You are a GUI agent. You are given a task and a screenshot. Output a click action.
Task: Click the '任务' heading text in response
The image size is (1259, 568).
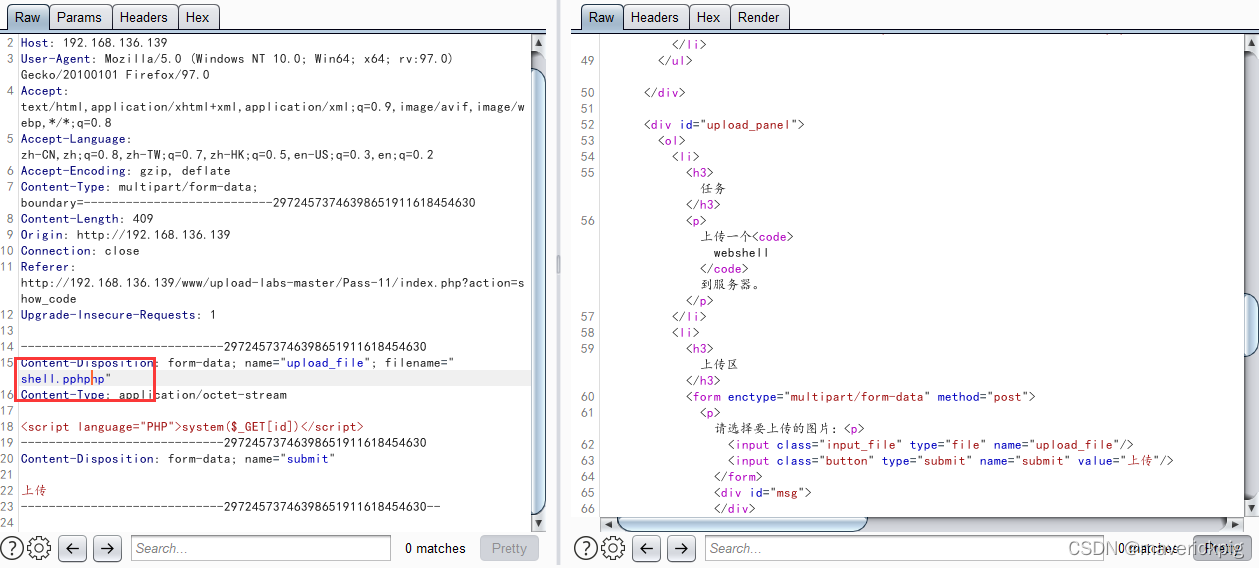point(712,189)
